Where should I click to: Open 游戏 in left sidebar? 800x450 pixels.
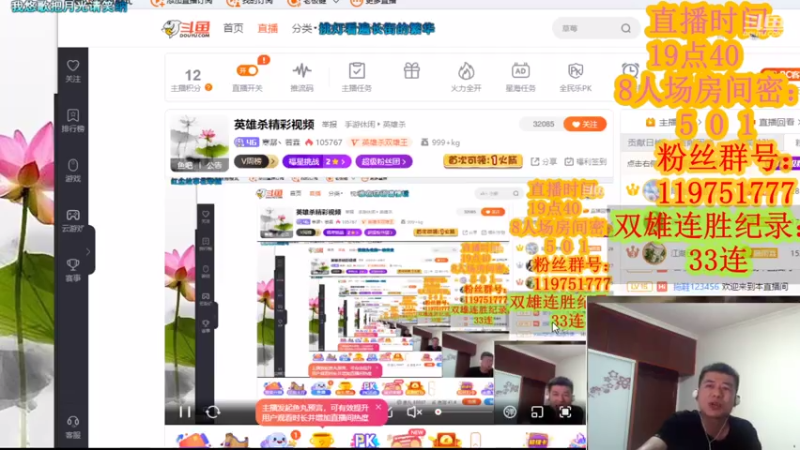click(x=73, y=170)
